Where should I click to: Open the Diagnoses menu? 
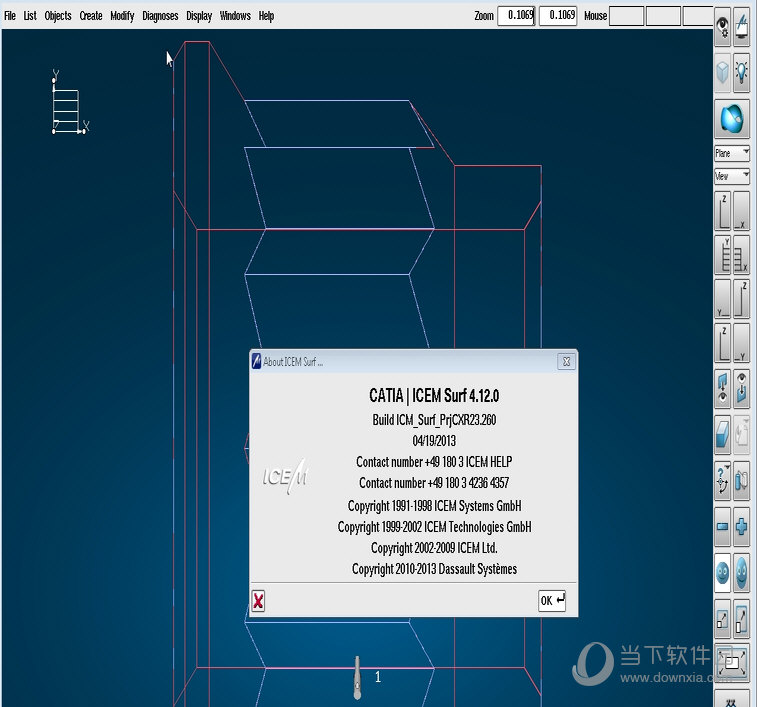pos(160,16)
